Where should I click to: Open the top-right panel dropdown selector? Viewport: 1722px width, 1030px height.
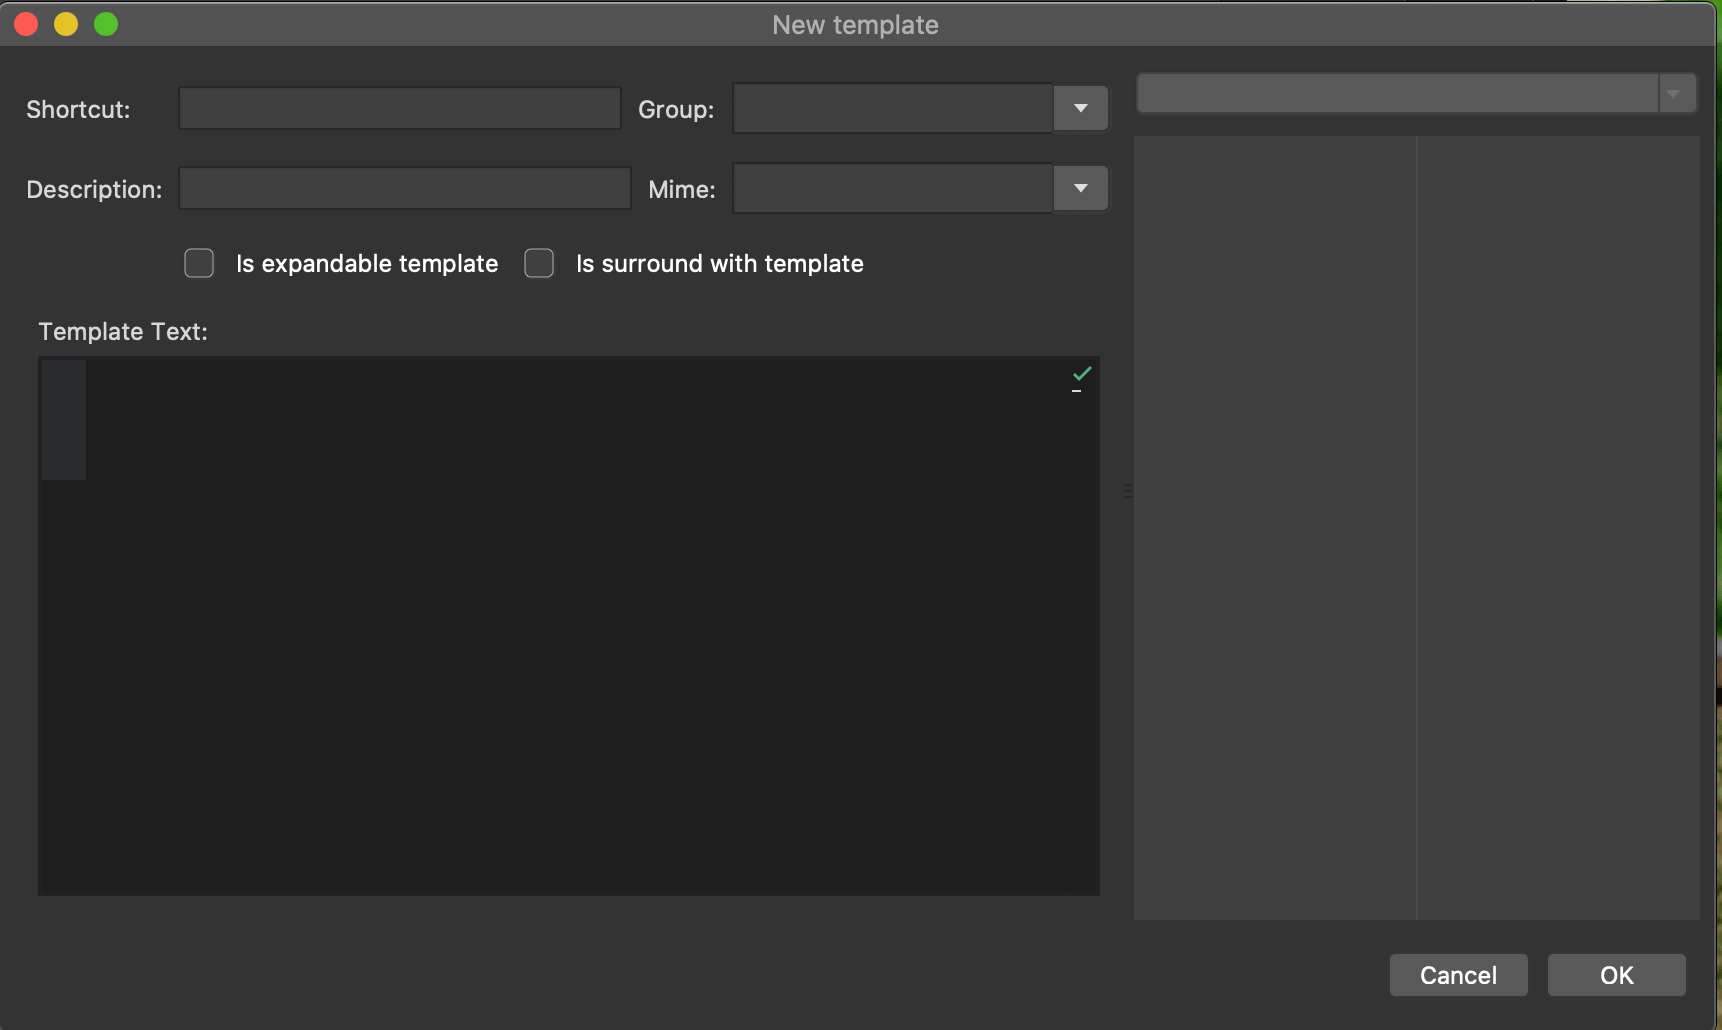(x=1676, y=92)
